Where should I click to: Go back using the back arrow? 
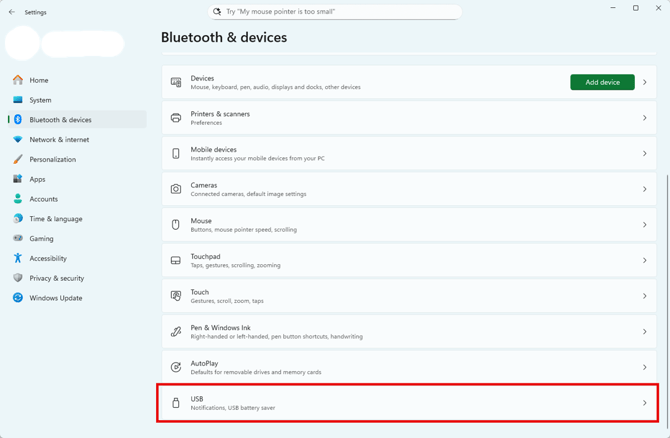tap(12, 12)
